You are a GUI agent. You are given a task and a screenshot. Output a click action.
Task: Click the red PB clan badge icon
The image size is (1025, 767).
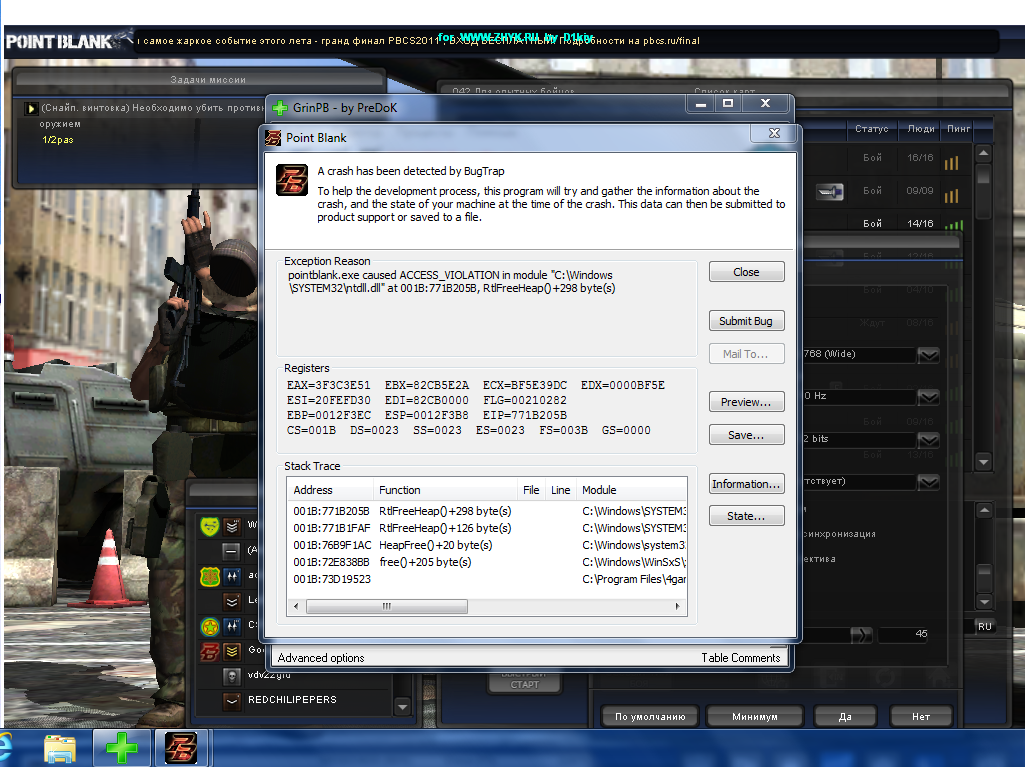(210, 651)
